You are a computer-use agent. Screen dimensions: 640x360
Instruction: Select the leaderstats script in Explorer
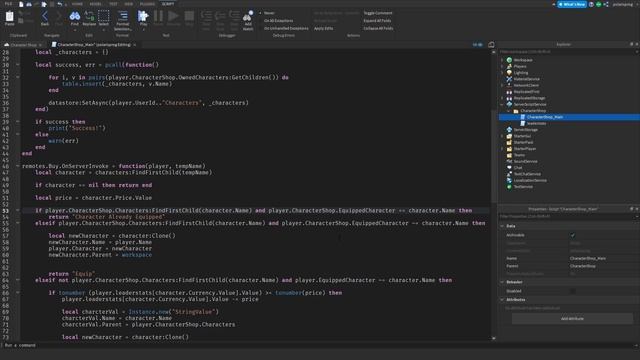tap(536, 123)
